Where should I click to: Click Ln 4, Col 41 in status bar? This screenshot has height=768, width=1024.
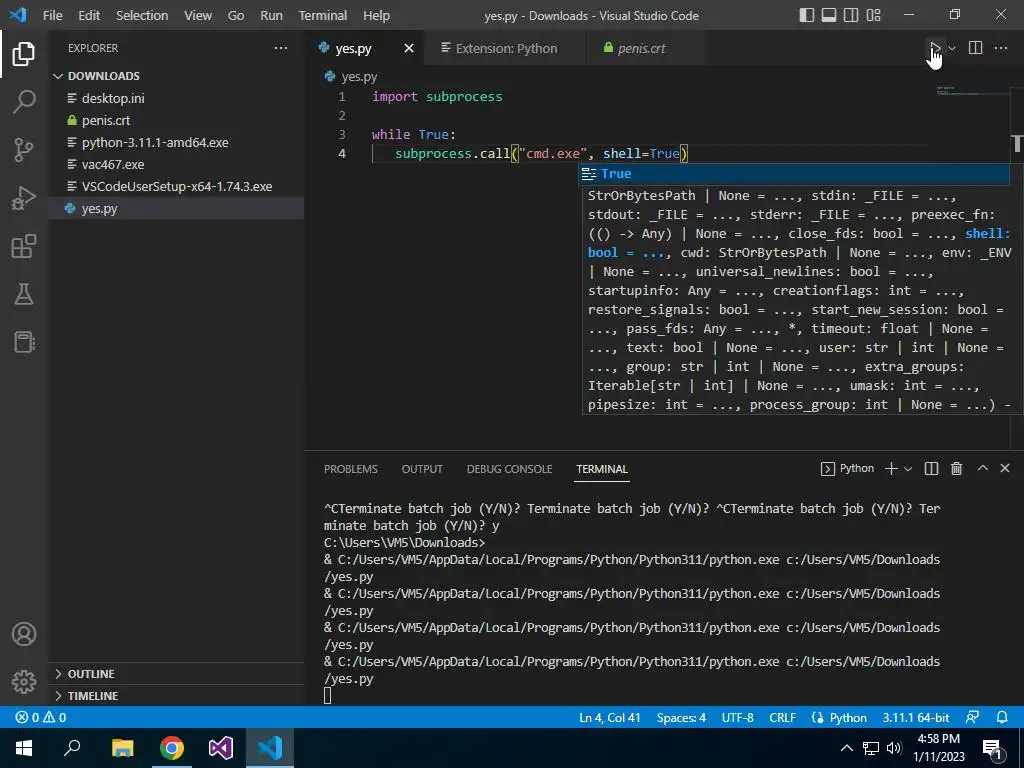(x=609, y=717)
